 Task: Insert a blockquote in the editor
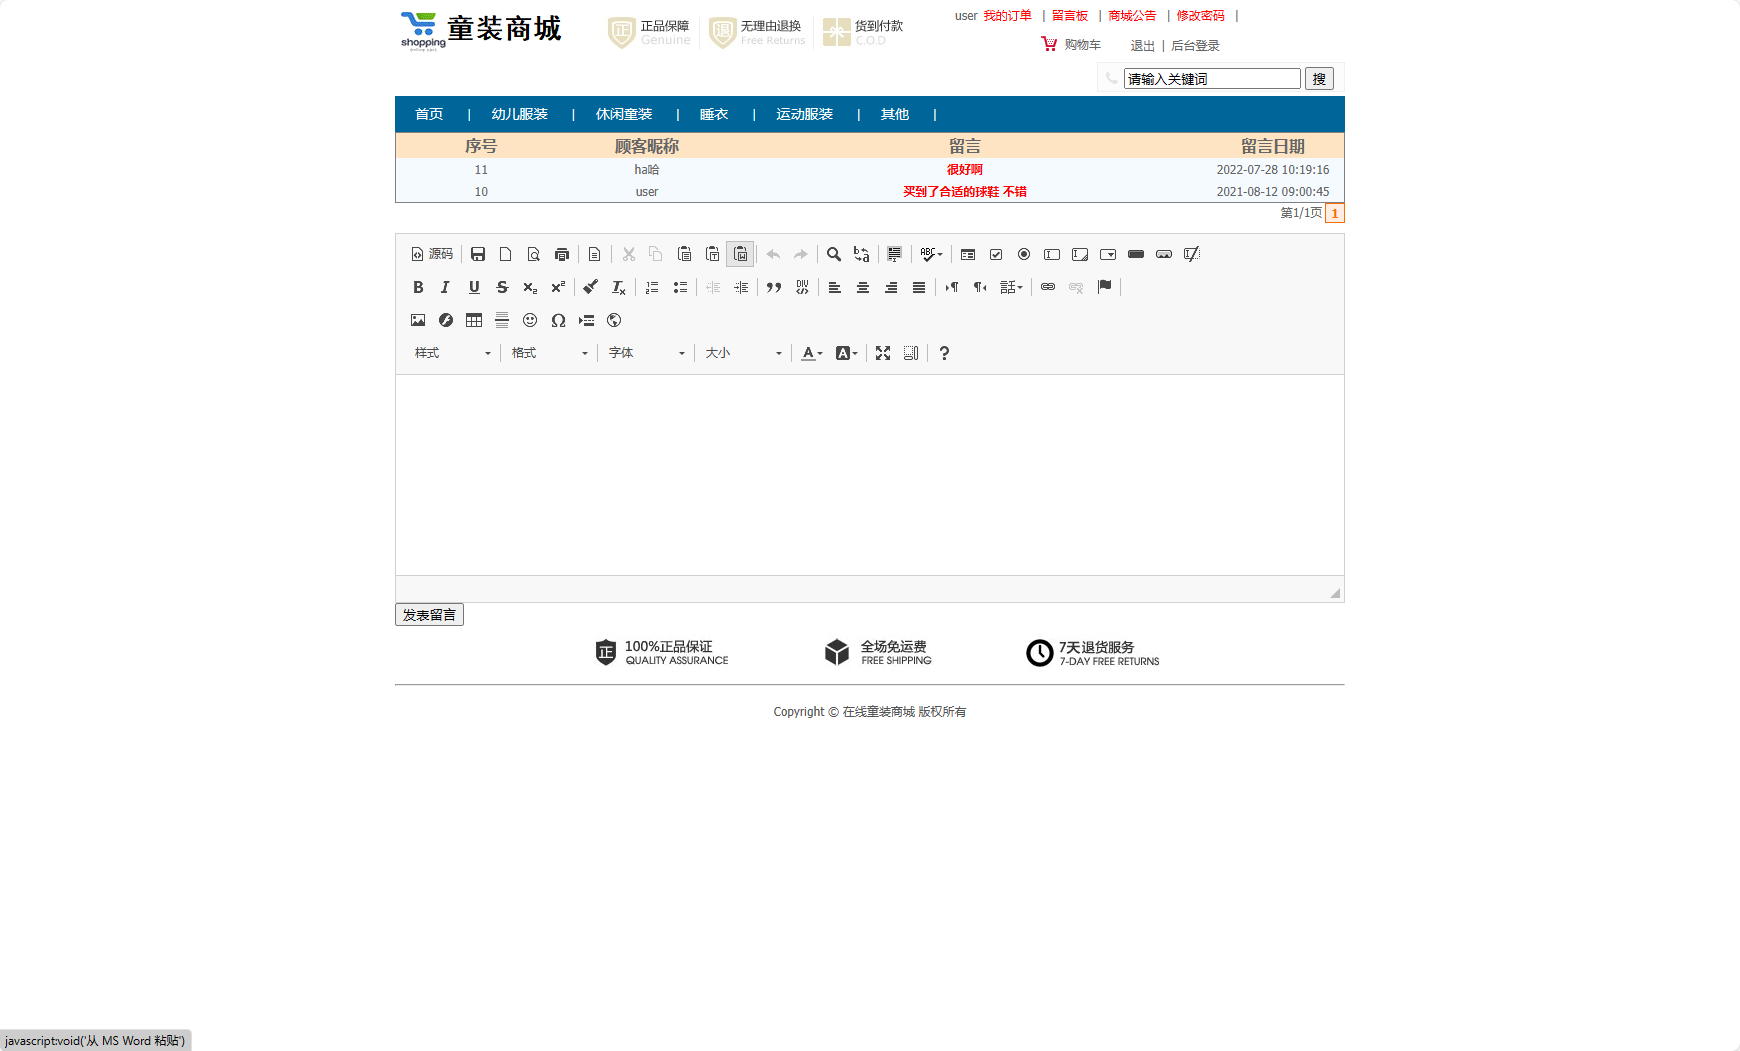coord(773,287)
